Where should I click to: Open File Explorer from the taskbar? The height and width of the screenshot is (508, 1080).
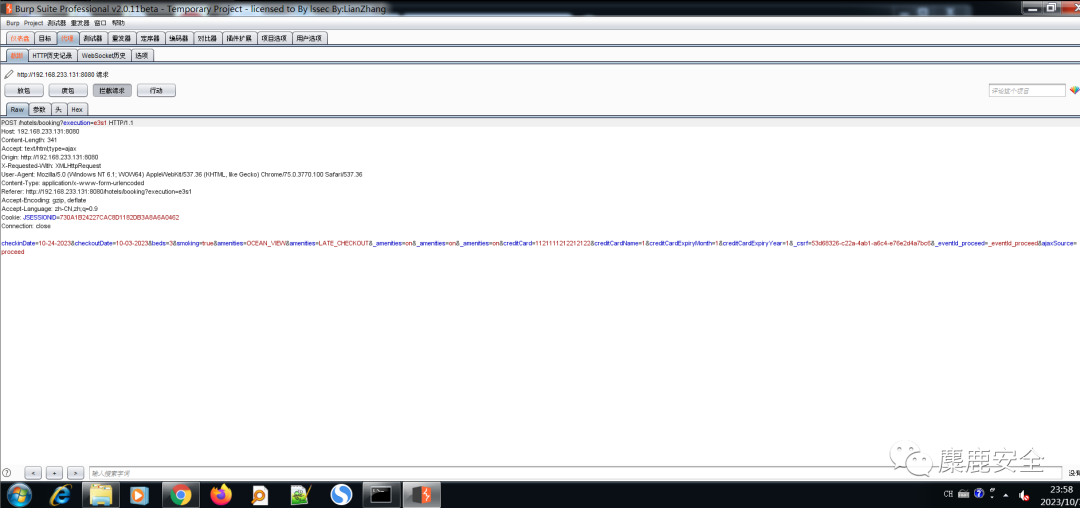pos(101,494)
